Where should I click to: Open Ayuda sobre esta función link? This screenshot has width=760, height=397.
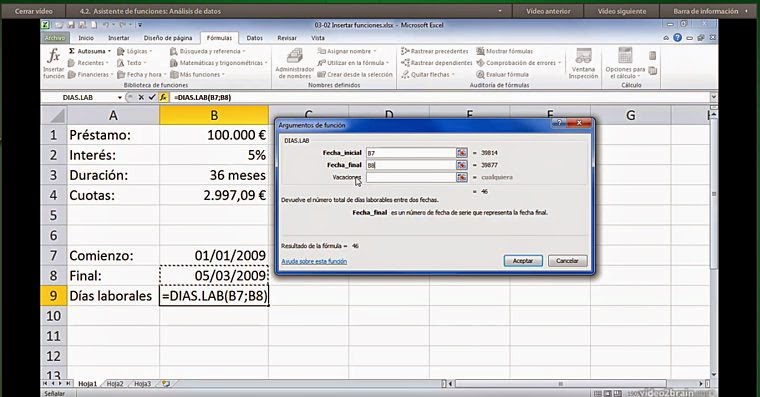(x=314, y=261)
